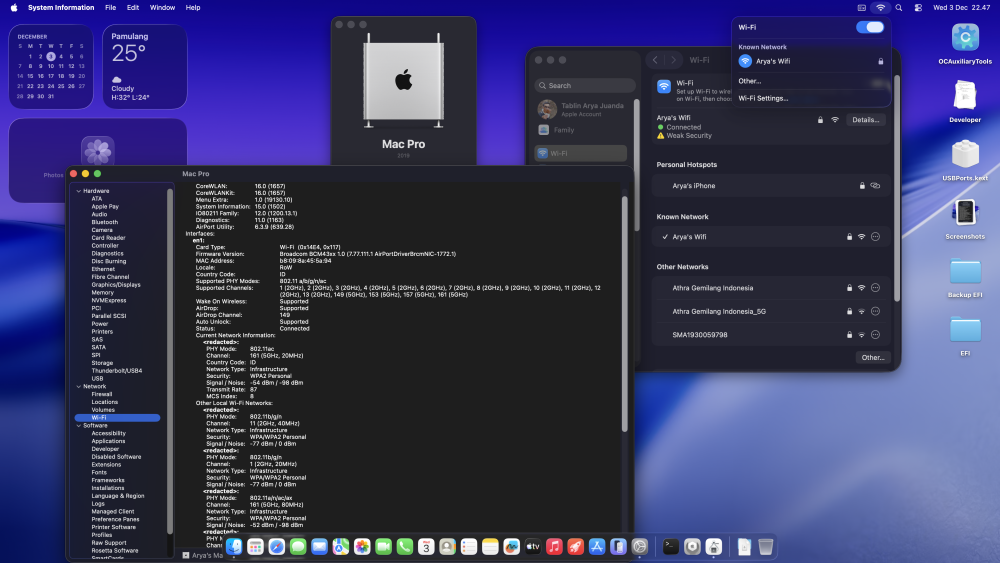
Task: Open more options for Athra Gemilang Indonesia
Action: coord(875,288)
